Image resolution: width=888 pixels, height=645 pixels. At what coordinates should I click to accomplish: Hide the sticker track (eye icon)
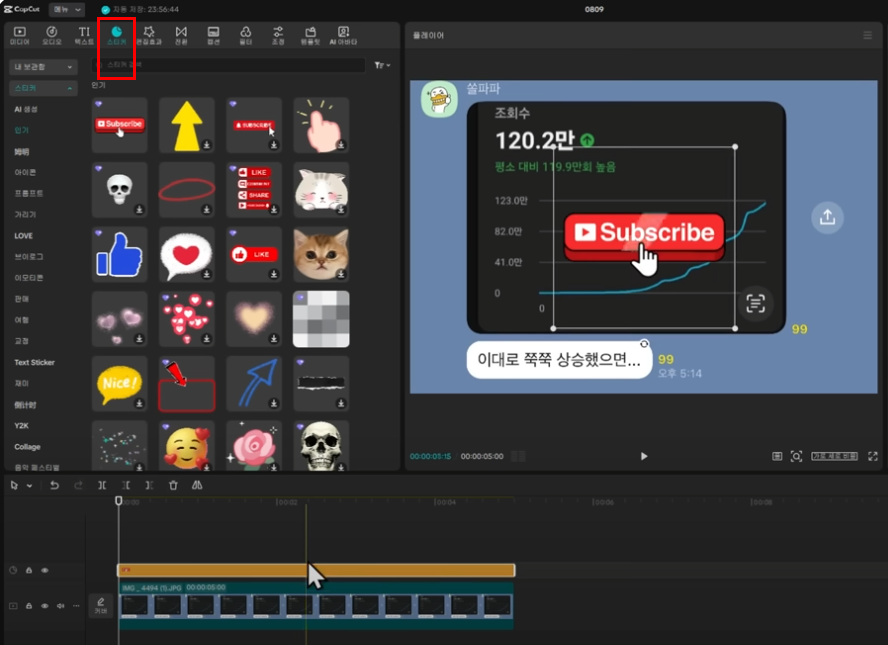click(x=45, y=570)
